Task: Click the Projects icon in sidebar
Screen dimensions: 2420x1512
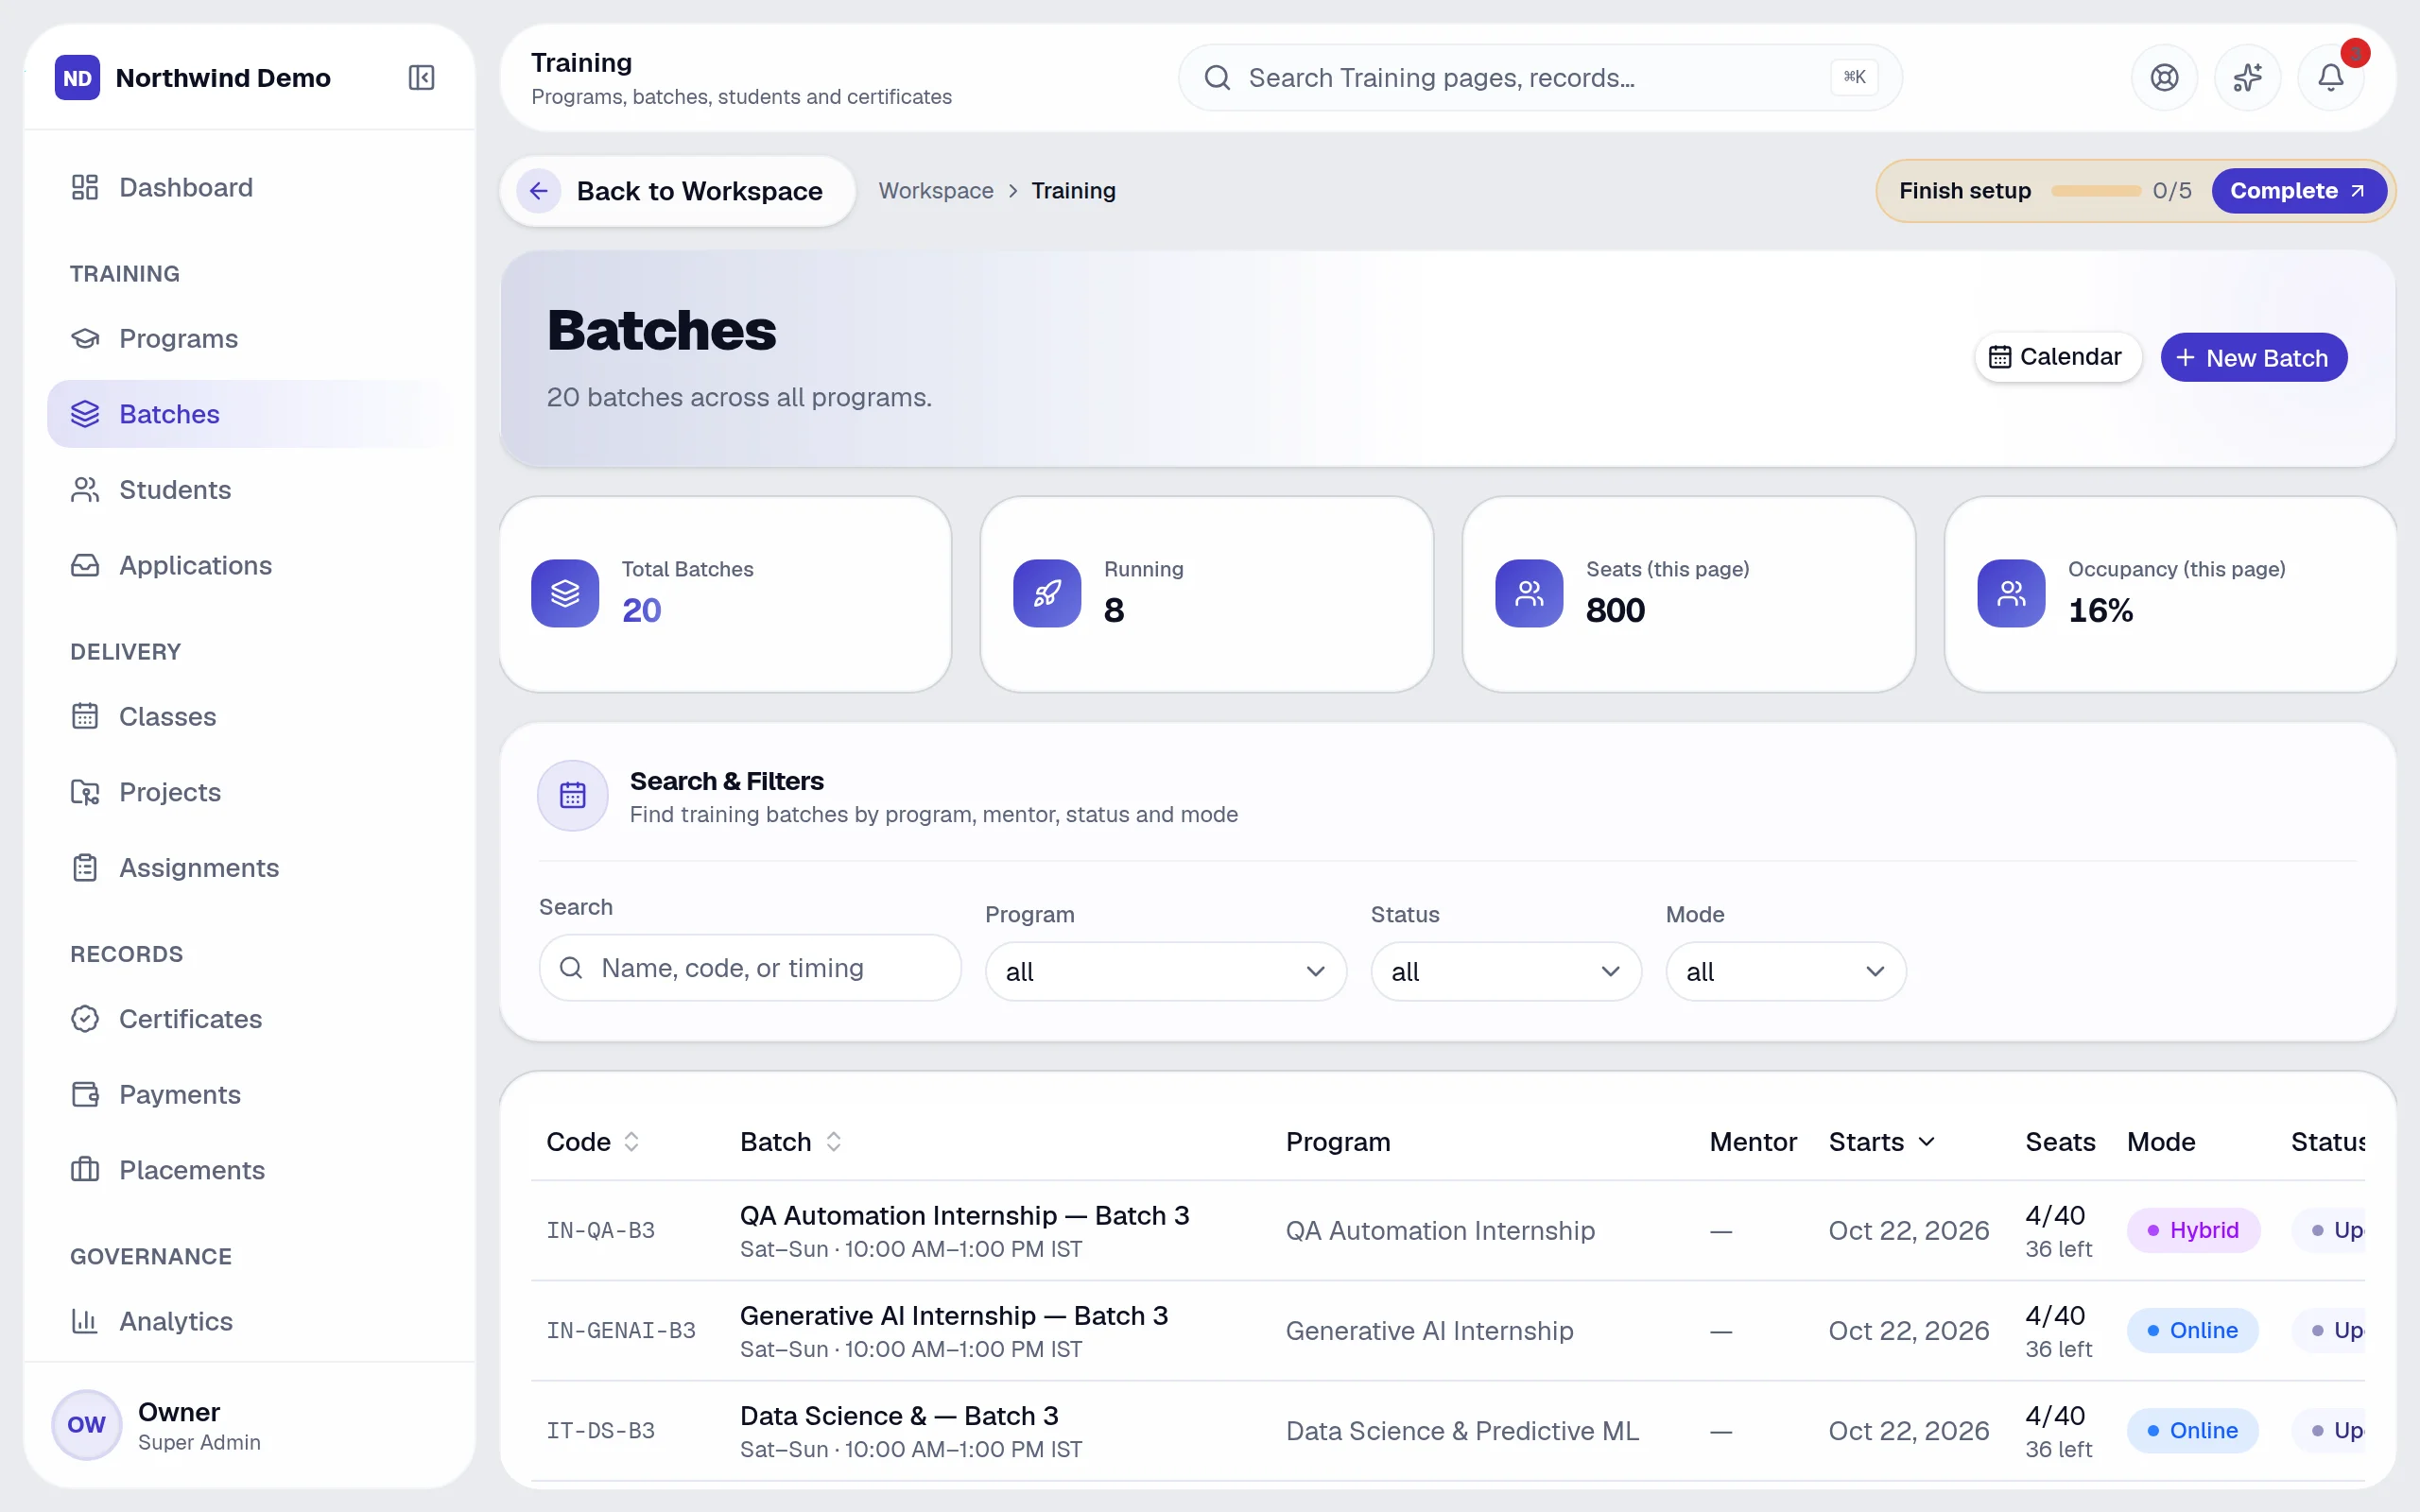Action: tap(85, 792)
